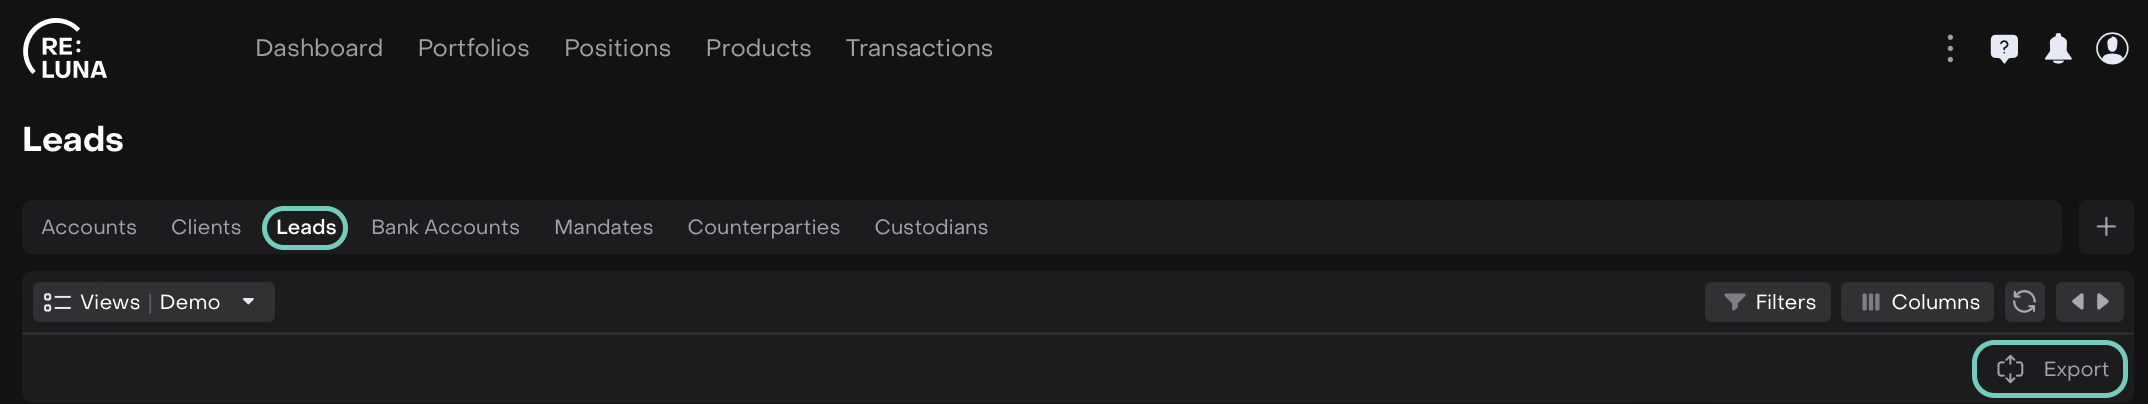Open the Custodians tab

click(x=931, y=227)
